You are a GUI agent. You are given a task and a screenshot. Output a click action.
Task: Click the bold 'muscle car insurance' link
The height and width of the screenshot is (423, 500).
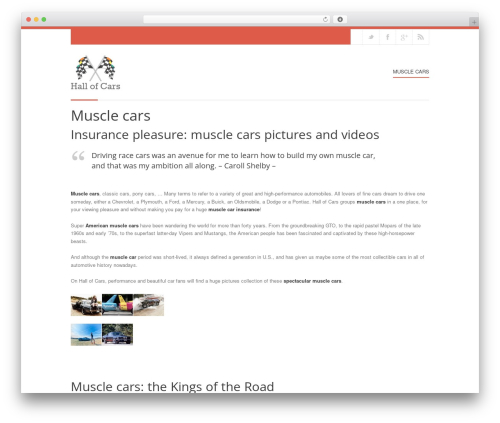(234, 210)
